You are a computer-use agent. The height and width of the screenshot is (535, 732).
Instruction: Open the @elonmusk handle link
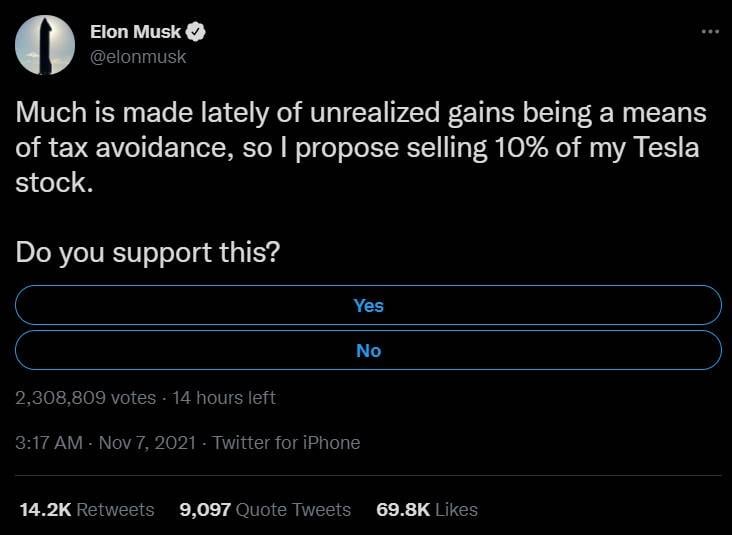[138, 57]
